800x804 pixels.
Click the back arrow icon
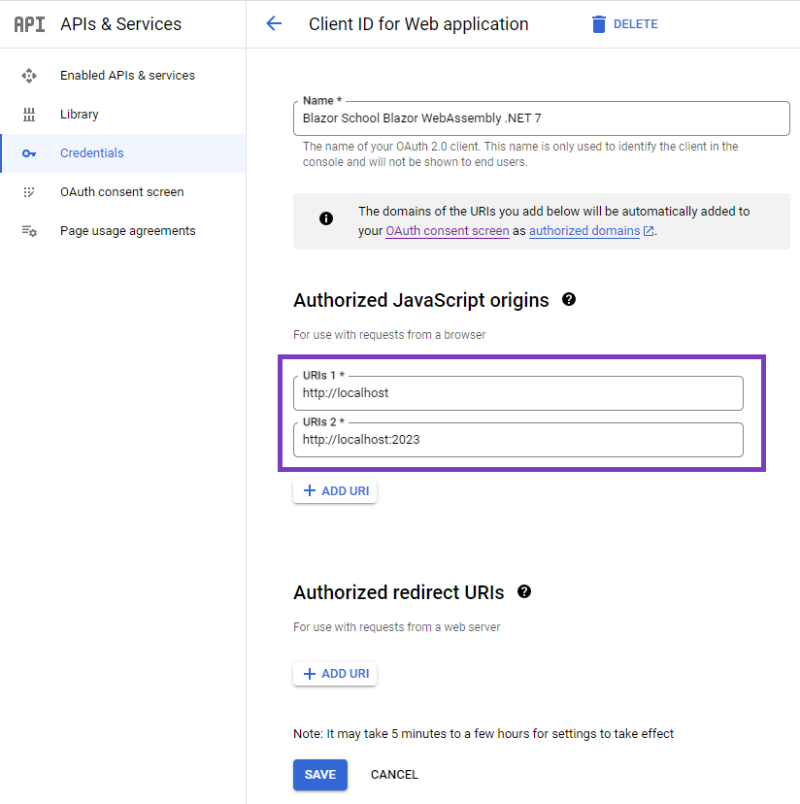274,24
